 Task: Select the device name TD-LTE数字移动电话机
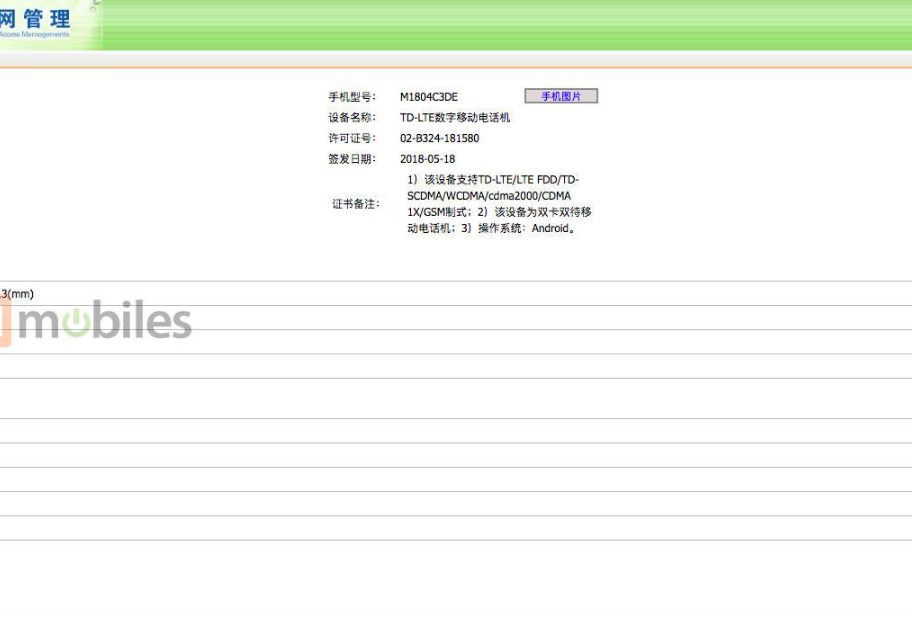pos(455,117)
